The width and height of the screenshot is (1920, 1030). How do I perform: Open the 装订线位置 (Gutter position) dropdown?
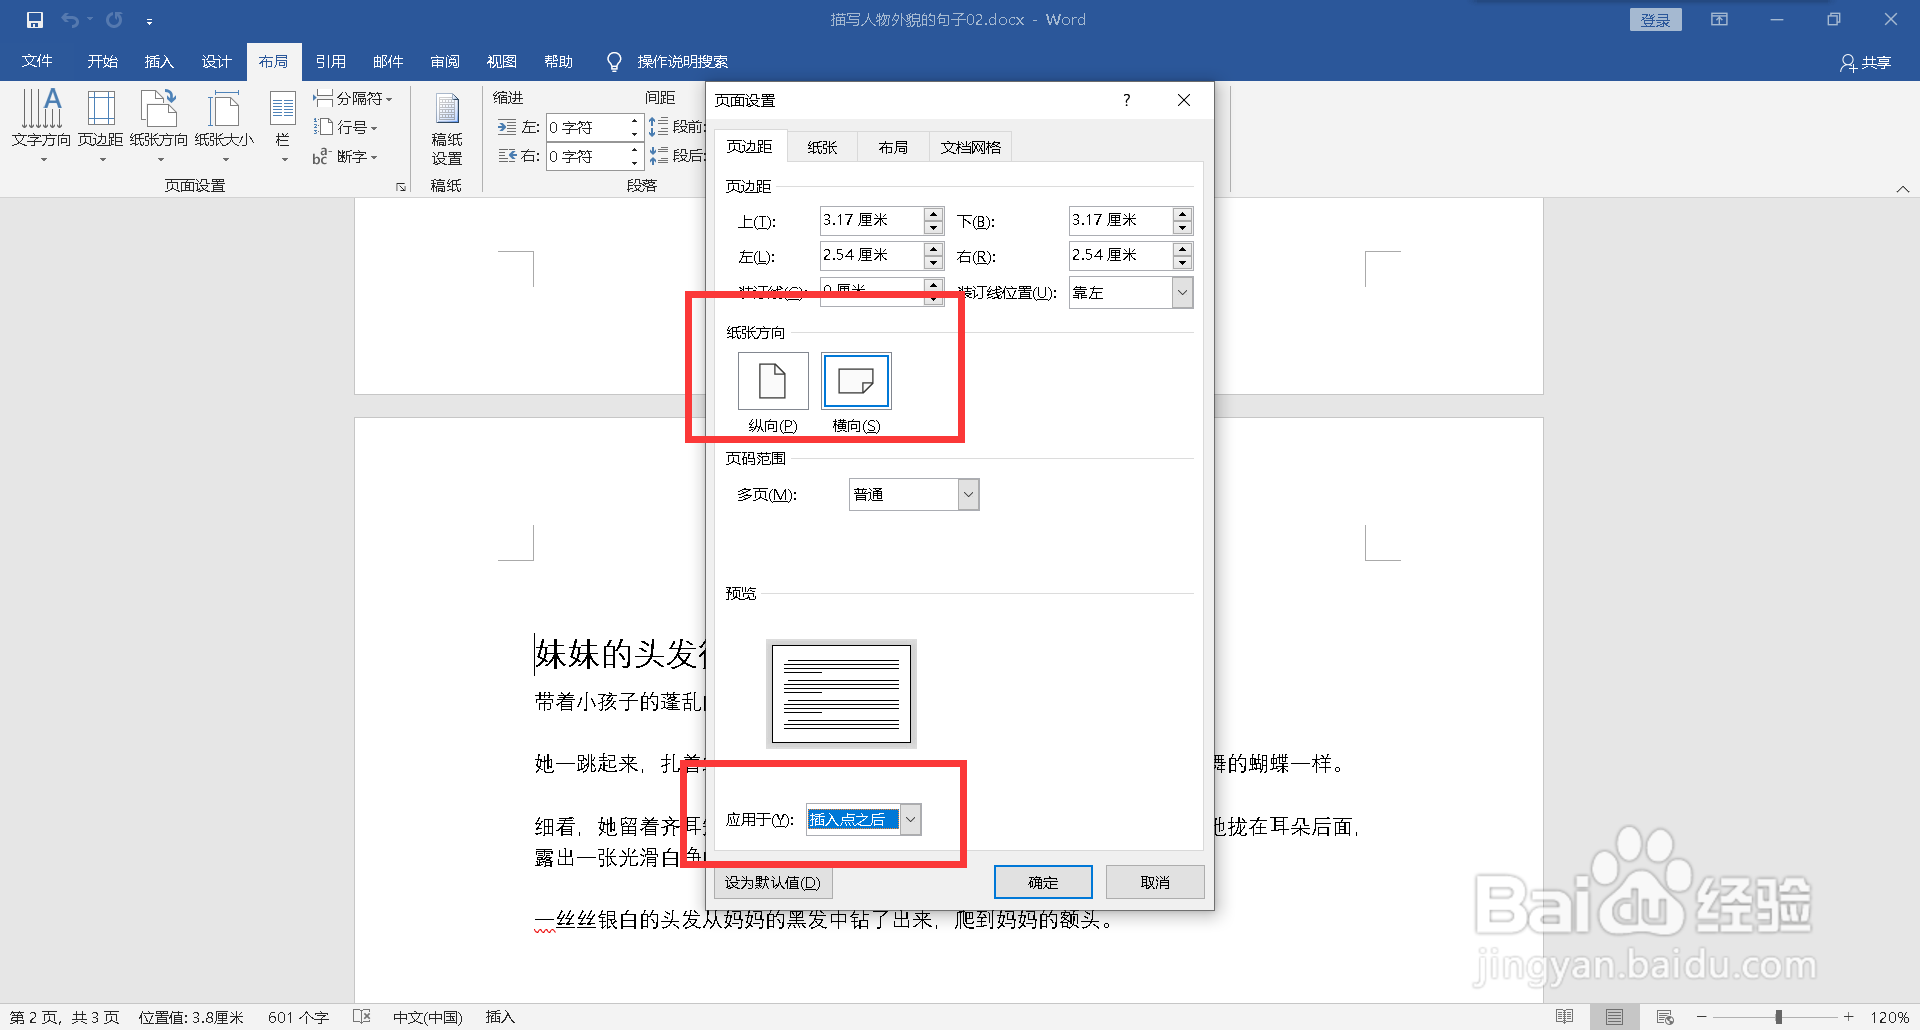pyautogui.click(x=1183, y=292)
